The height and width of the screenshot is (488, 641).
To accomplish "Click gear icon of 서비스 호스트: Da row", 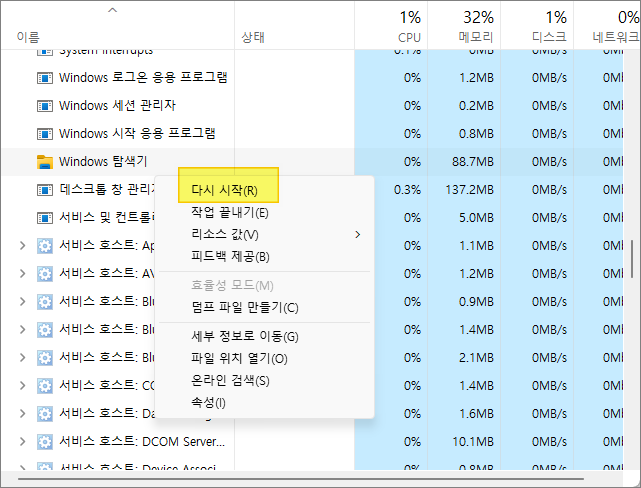I will (x=45, y=414).
